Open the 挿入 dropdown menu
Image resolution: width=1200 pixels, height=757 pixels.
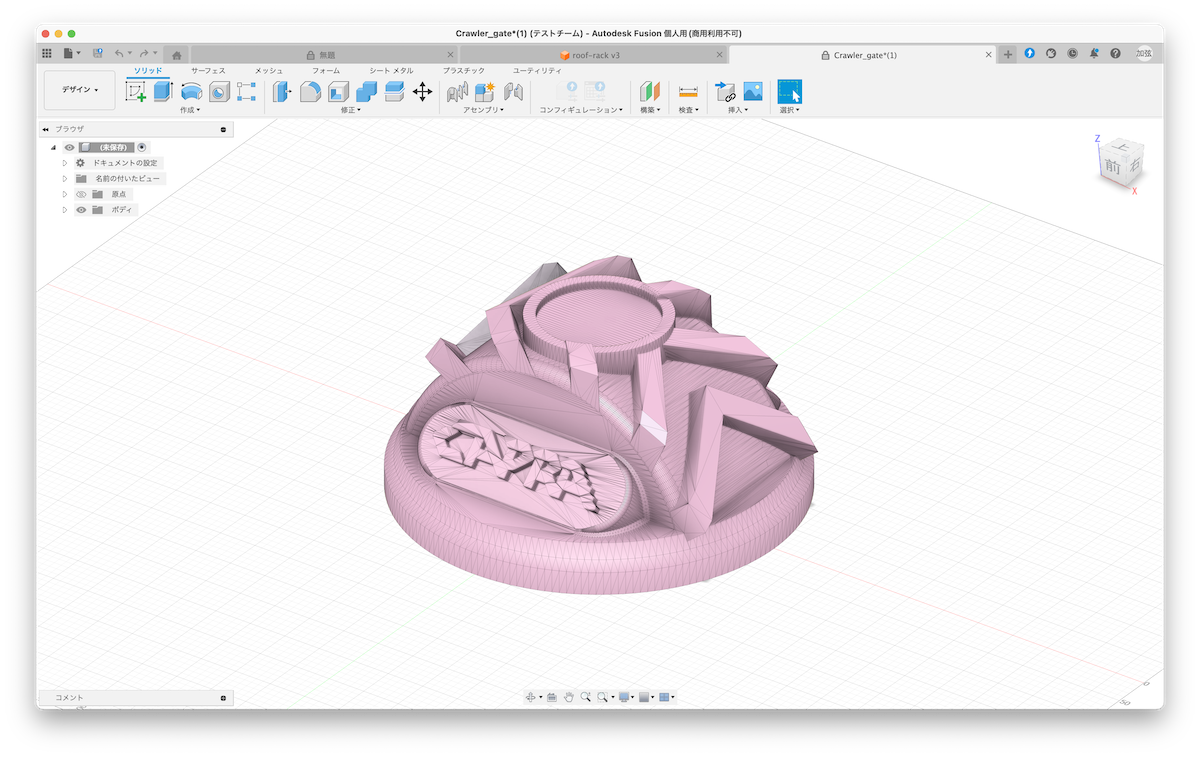coord(739,110)
